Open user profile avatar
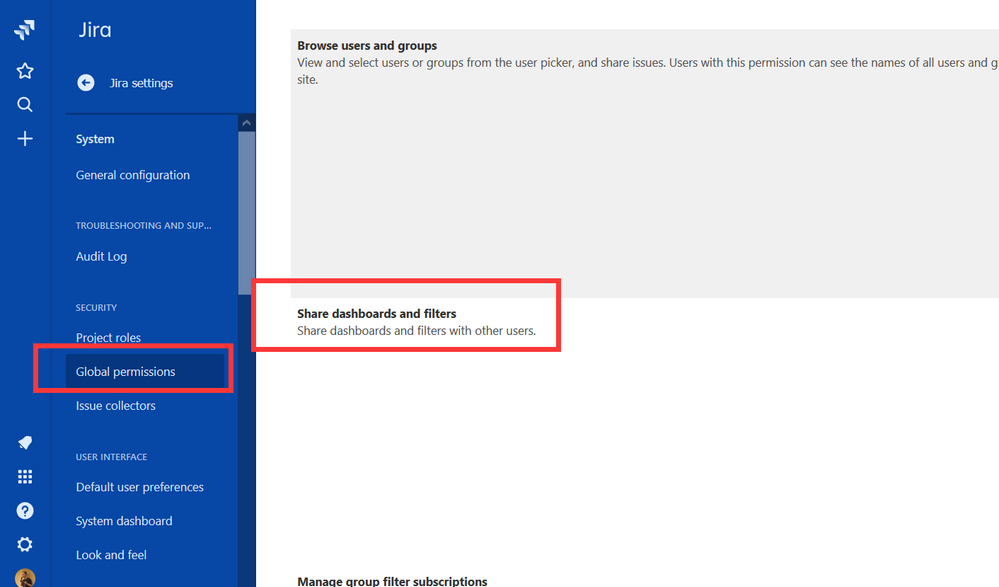This screenshot has height=587, width=999. pyautogui.click(x=25, y=578)
